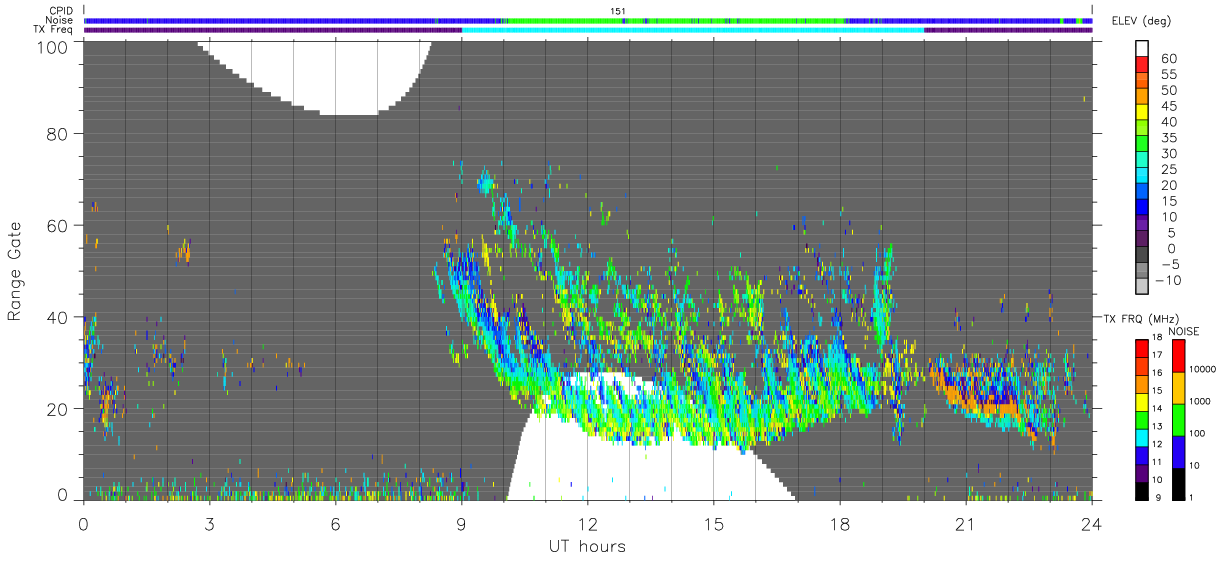
Task: Click the '17' label on TX FRQ colorbar
Action: tap(1159, 356)
